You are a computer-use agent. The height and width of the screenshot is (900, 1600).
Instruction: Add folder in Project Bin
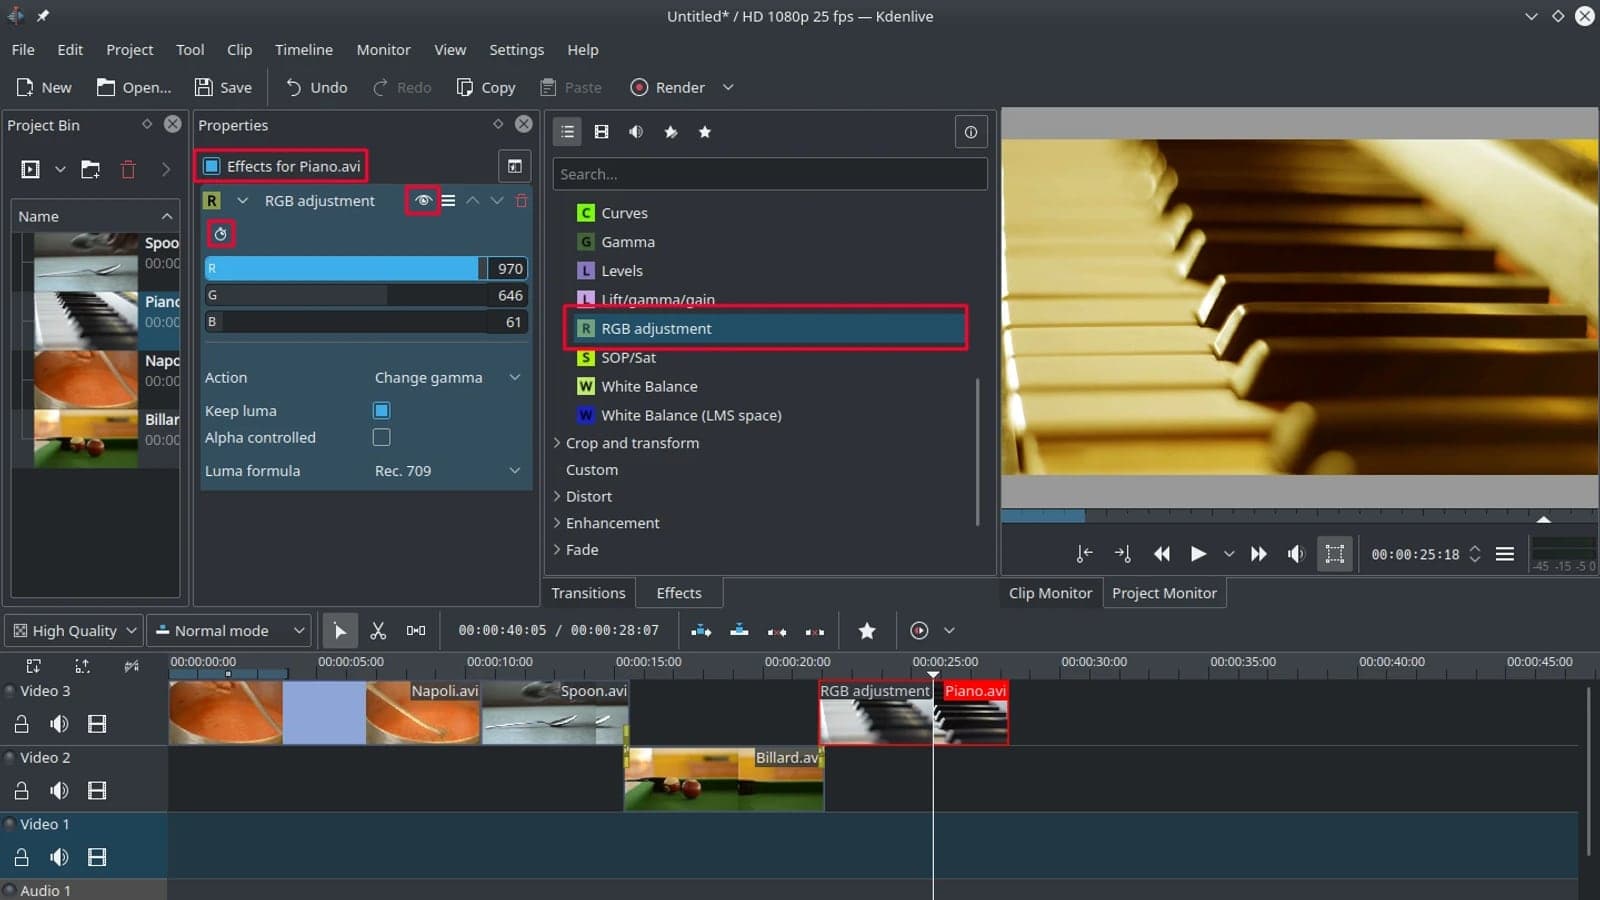pyautogui.click(x=90, y=169)
